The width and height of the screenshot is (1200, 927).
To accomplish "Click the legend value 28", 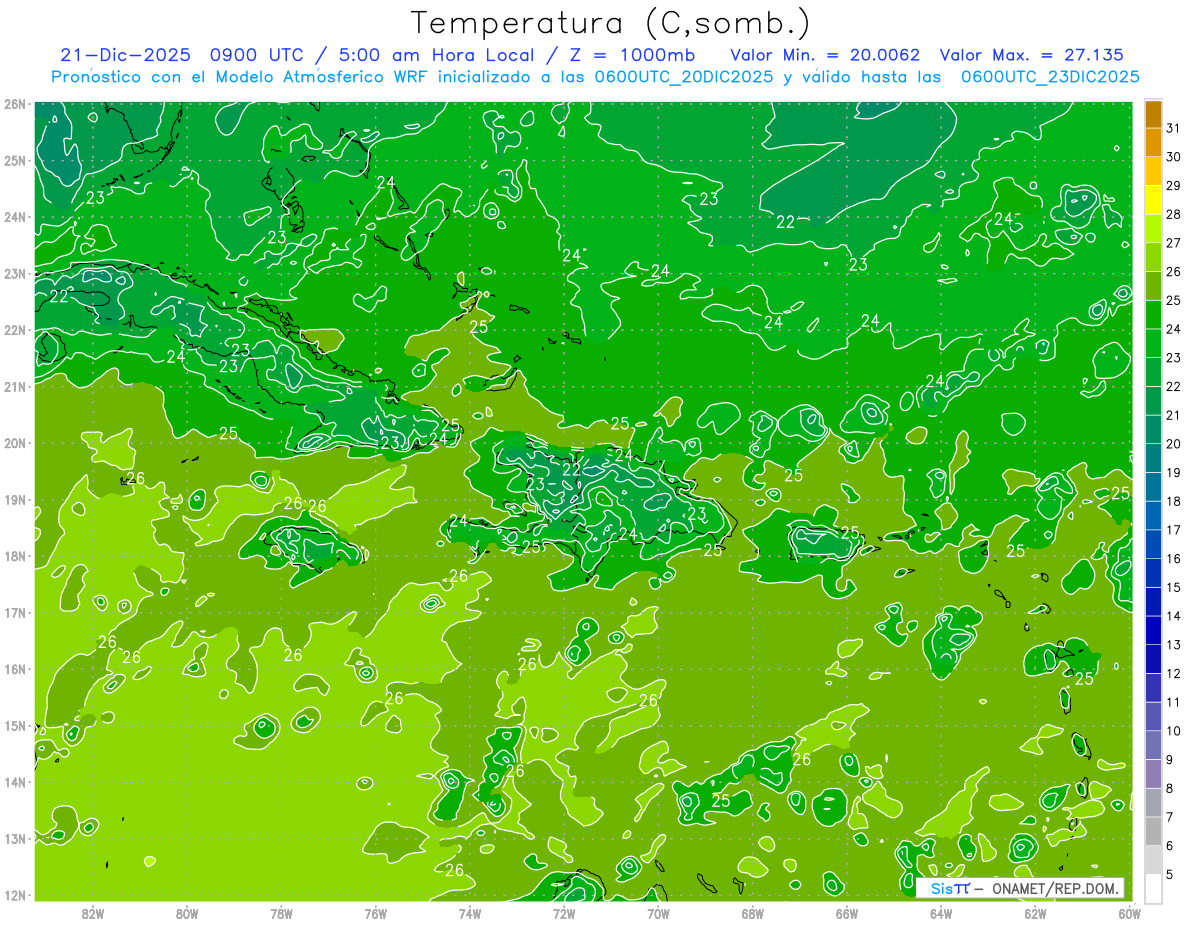I will [1174, 214].
